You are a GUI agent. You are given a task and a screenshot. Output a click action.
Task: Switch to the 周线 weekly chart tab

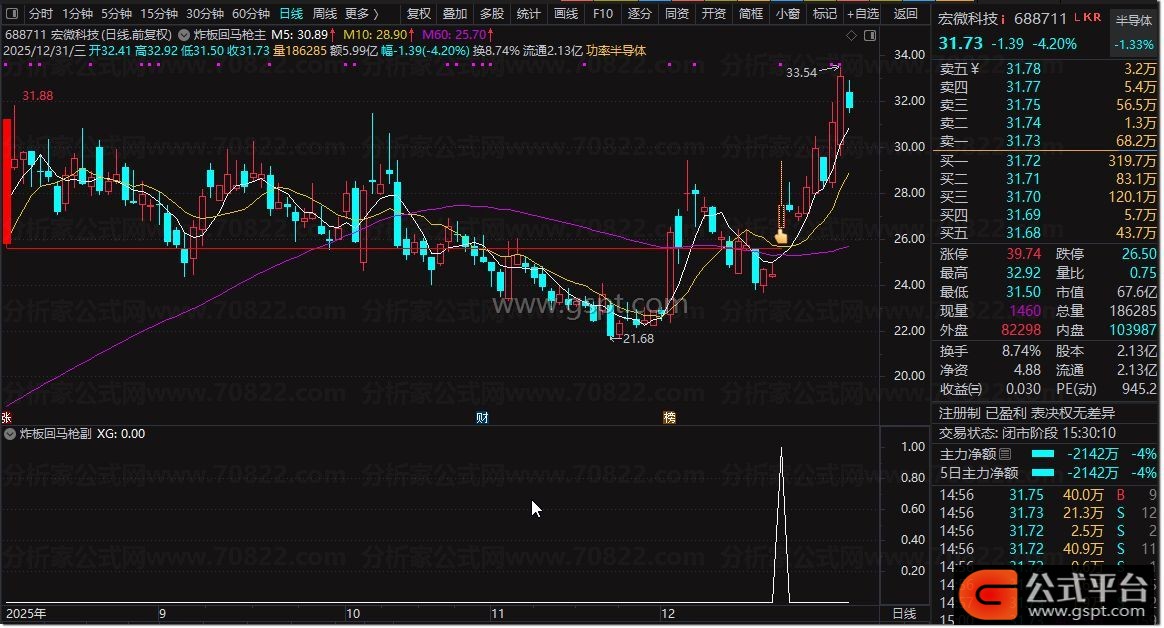point(324,14)
